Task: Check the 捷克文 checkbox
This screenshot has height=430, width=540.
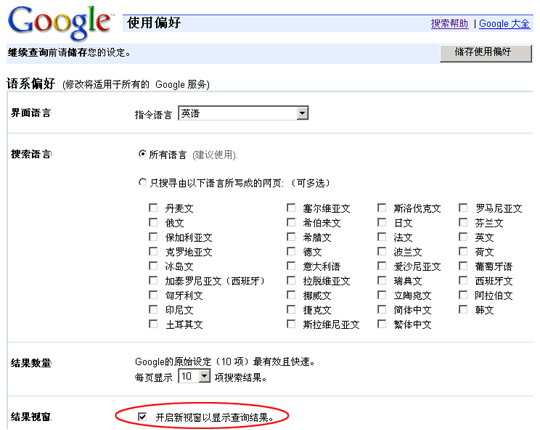Action: [291, 309]
